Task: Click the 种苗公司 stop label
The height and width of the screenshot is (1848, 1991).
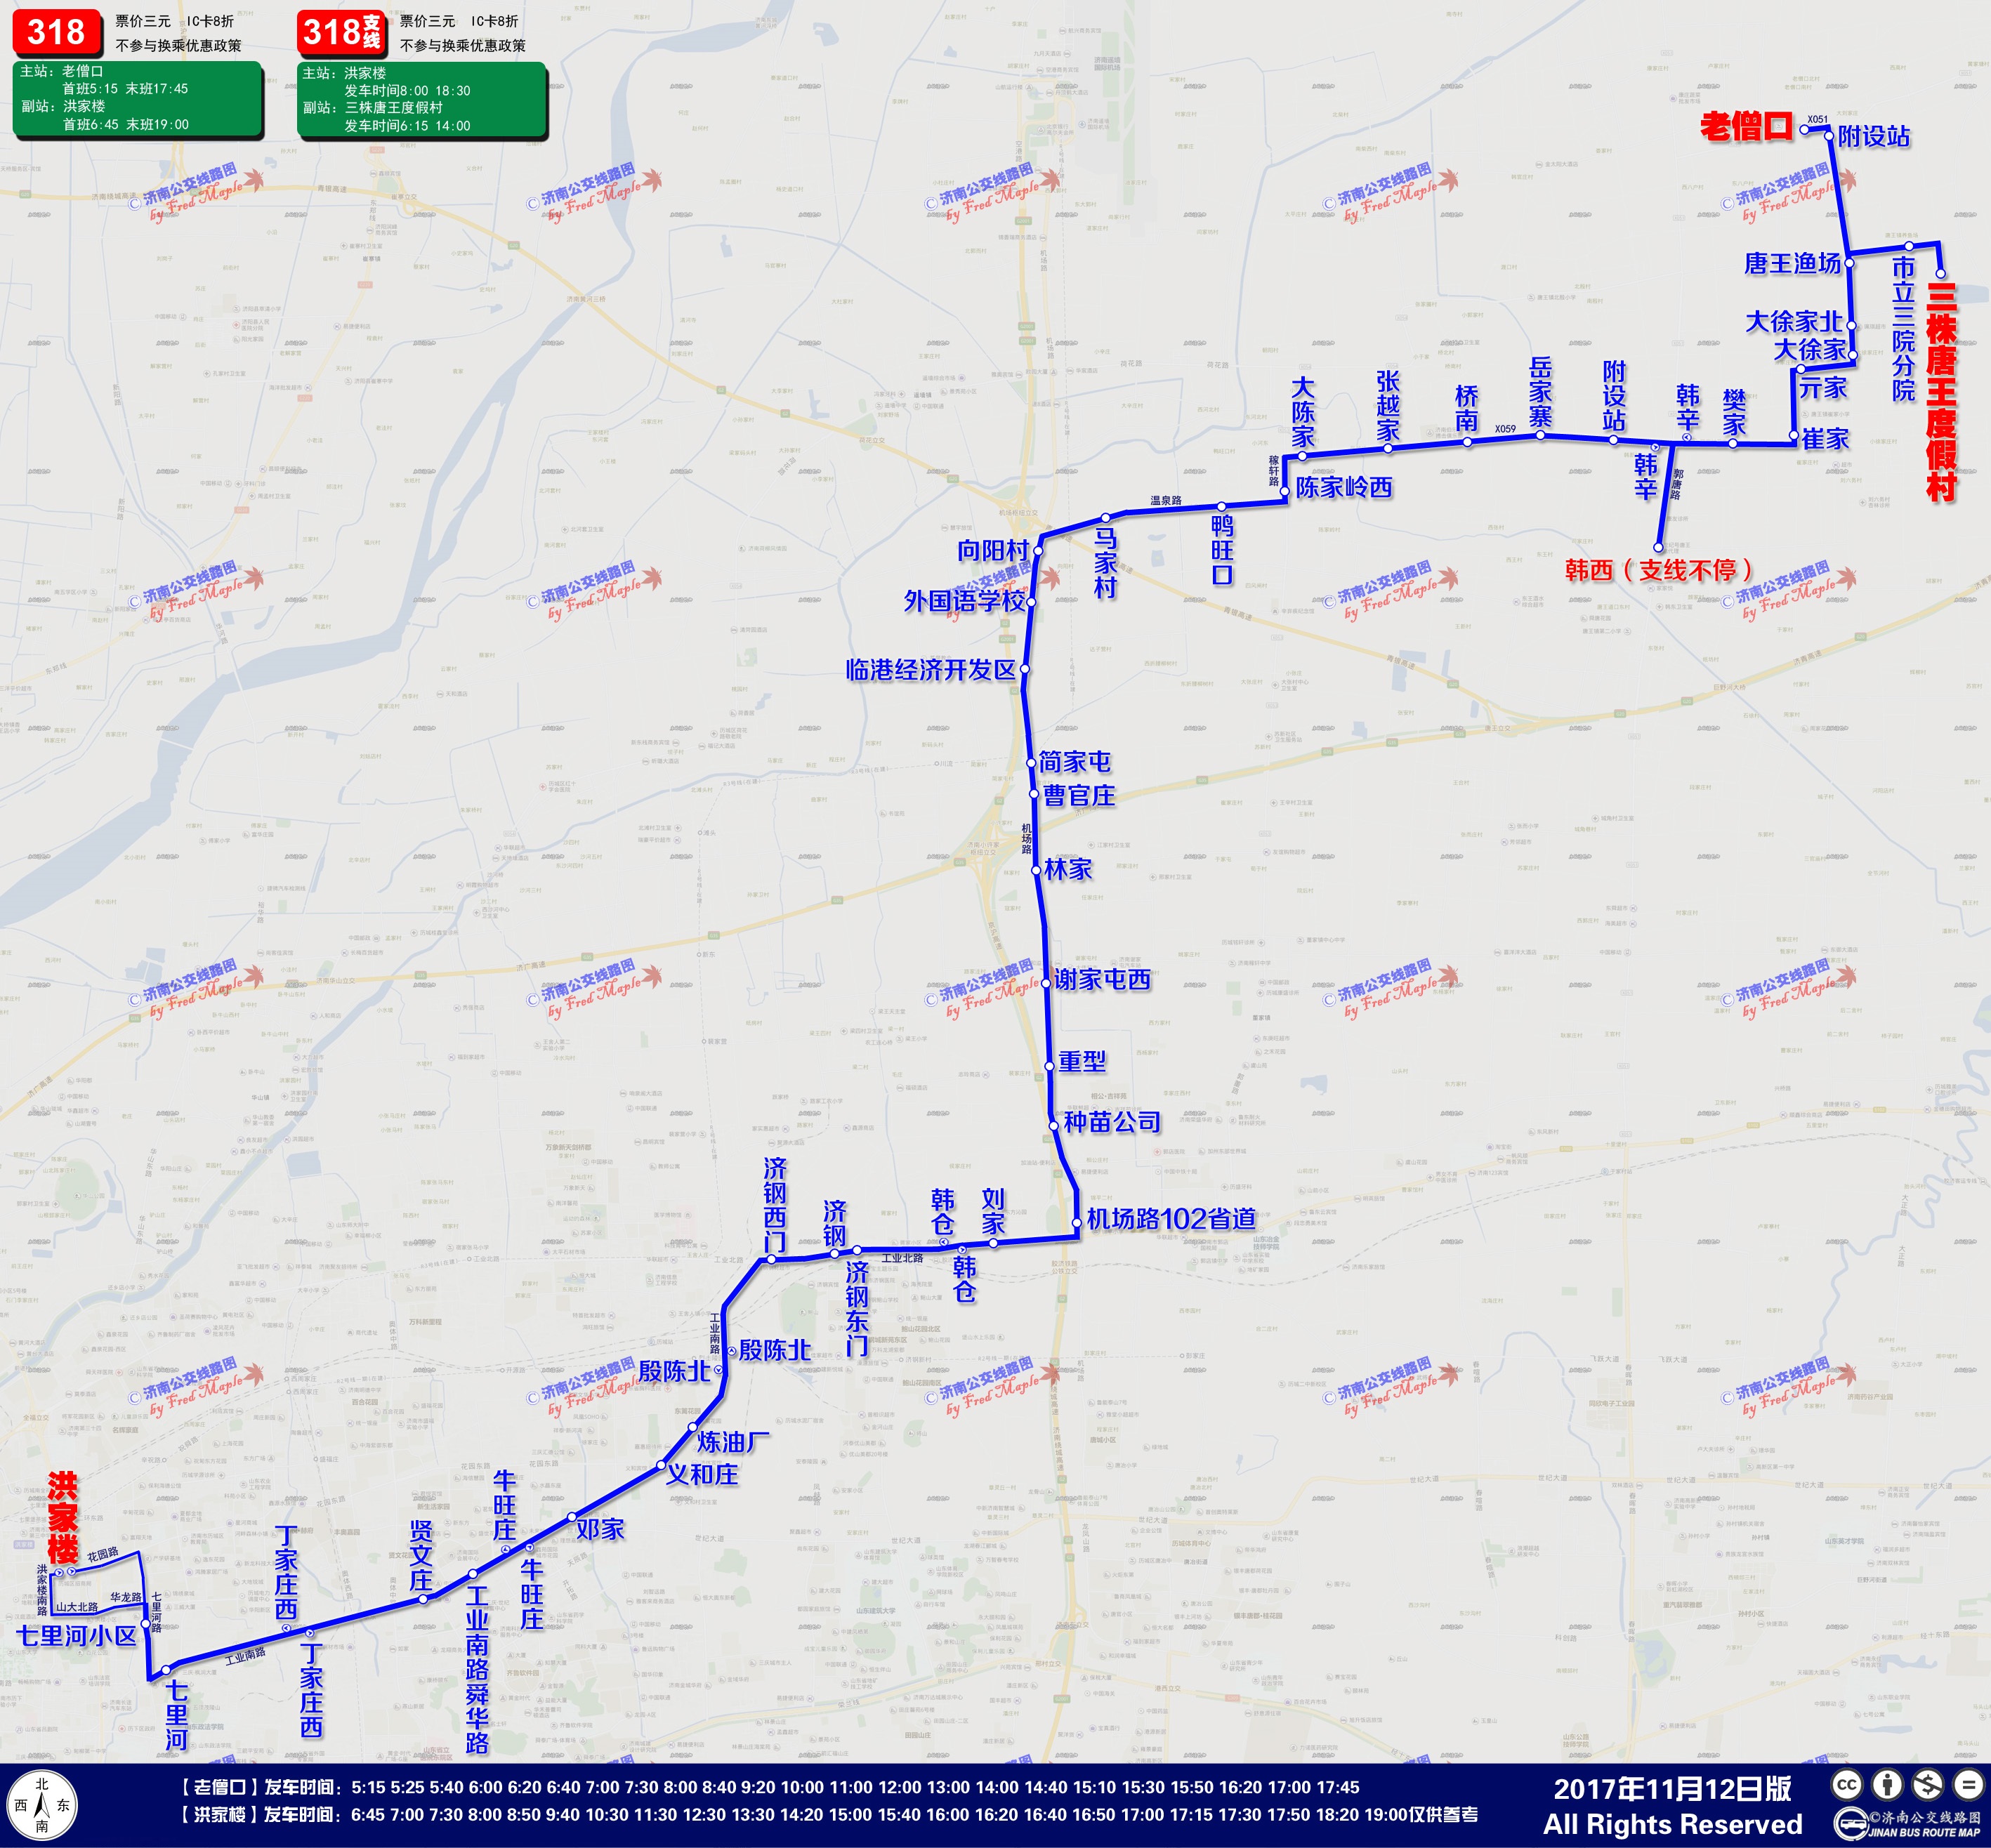Action: coord(1112,1122)
